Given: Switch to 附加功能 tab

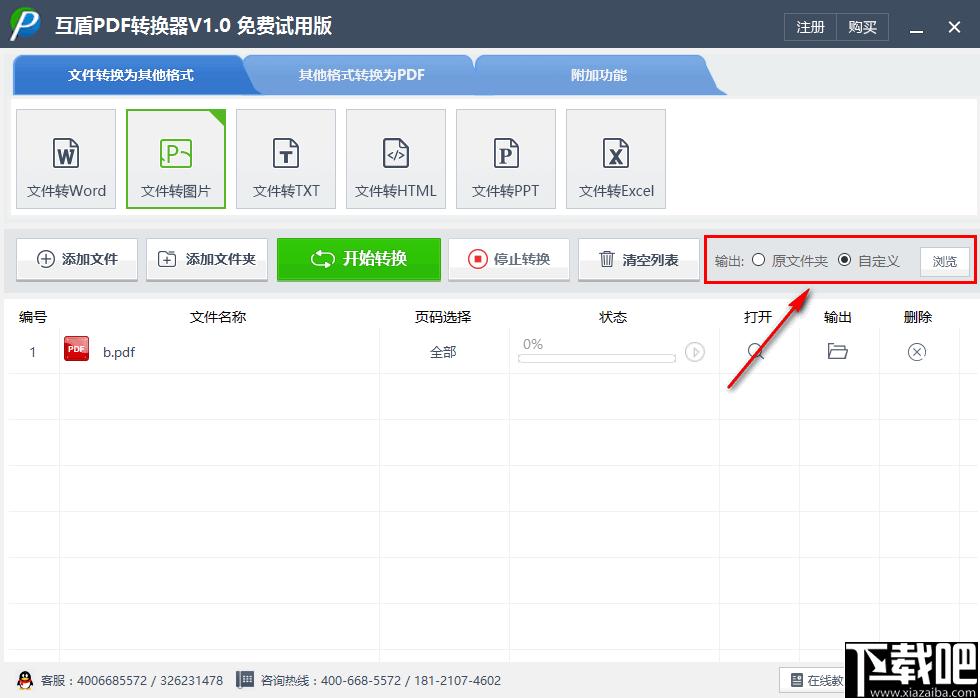Looking at the screenshot, I should 599,75.
